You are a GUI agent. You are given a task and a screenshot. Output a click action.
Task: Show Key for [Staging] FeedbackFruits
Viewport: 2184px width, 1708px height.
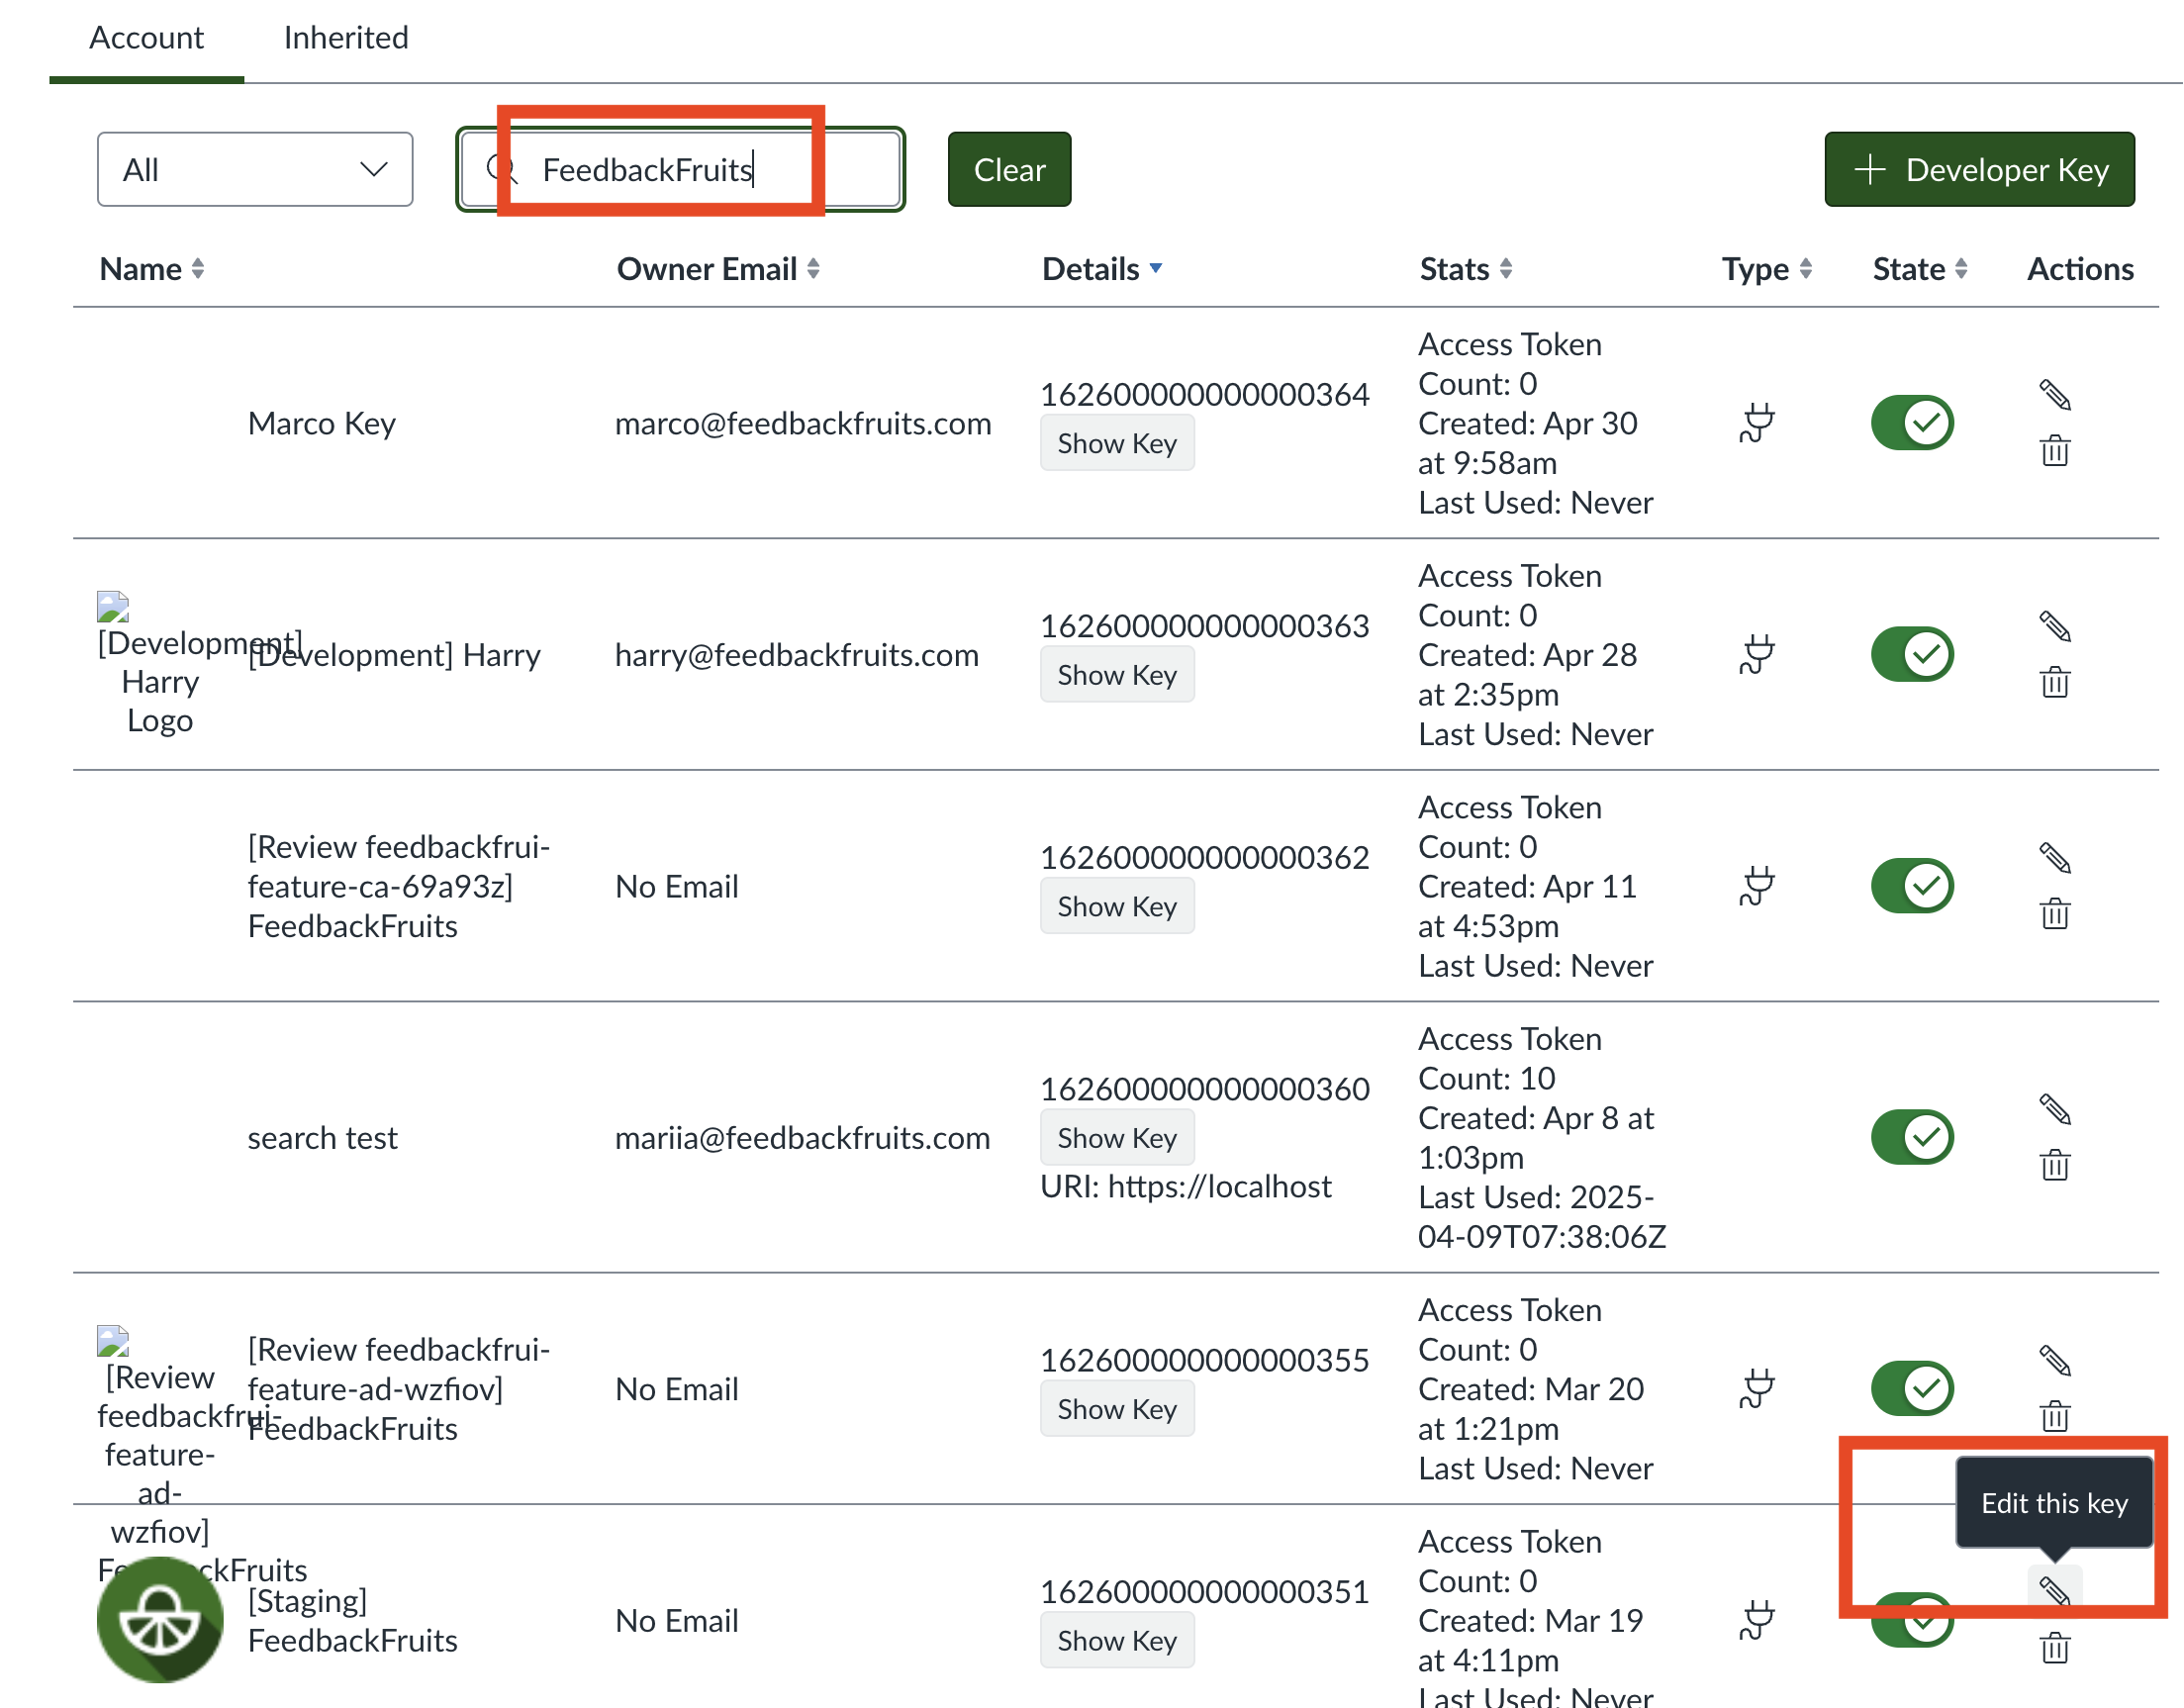click(x=1117, y=1641)
